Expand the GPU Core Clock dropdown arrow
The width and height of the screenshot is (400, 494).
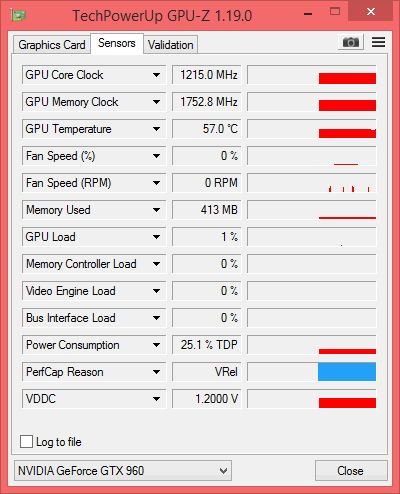tap(156, 75)
